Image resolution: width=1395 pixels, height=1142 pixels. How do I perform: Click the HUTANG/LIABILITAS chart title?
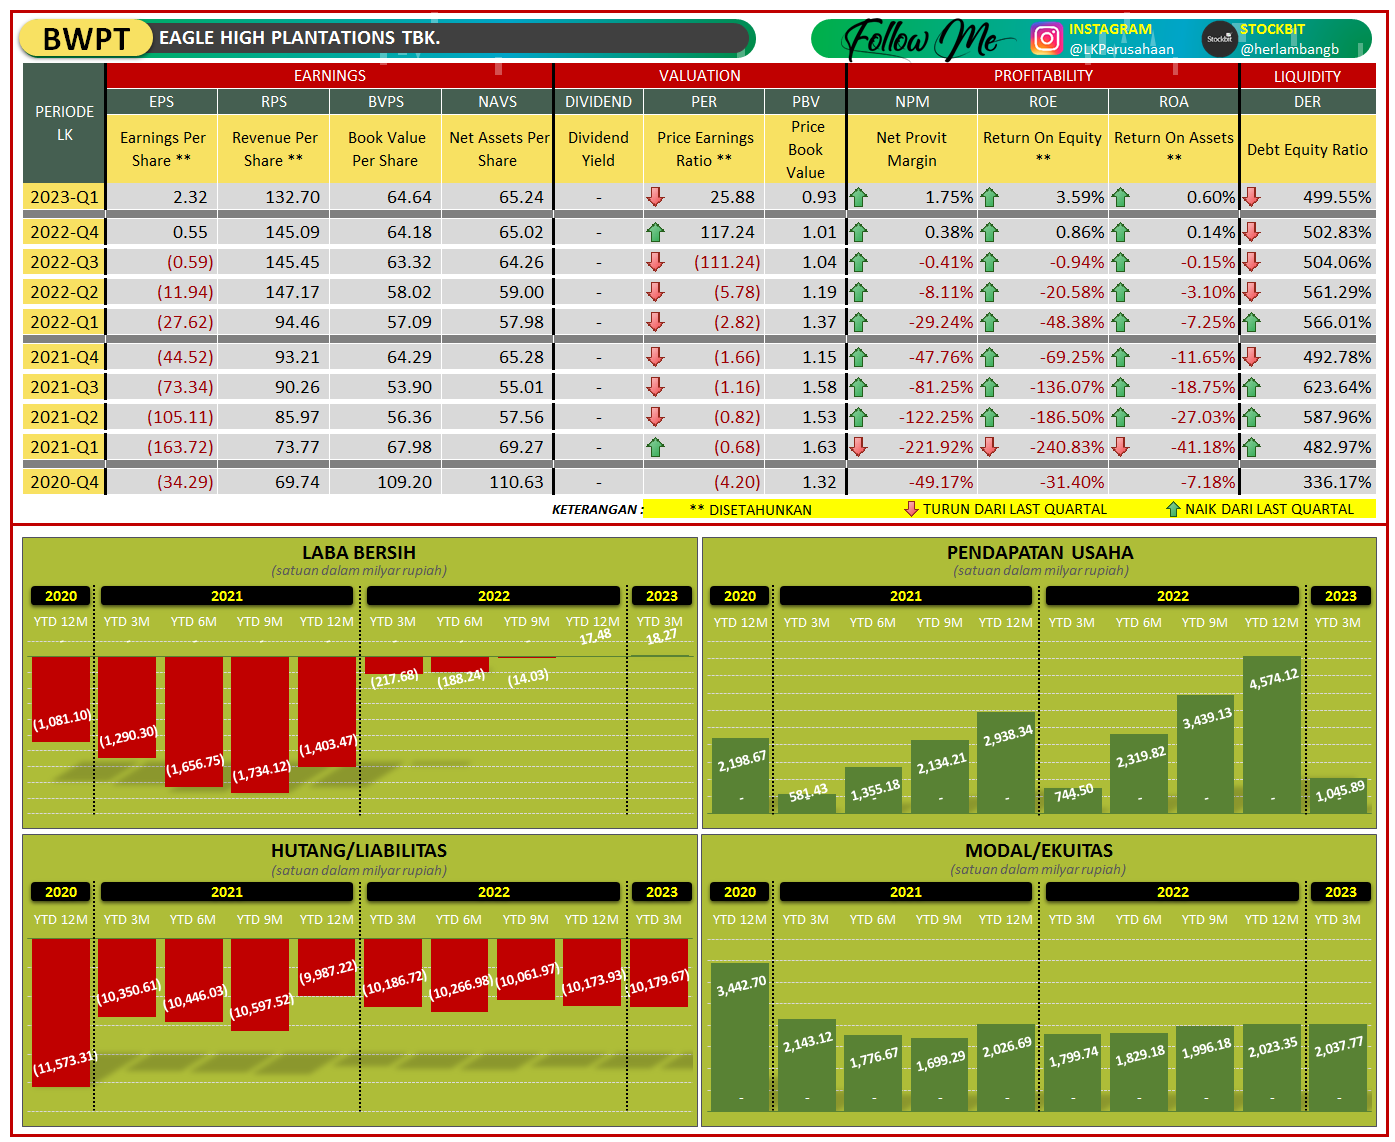[359, 851]
